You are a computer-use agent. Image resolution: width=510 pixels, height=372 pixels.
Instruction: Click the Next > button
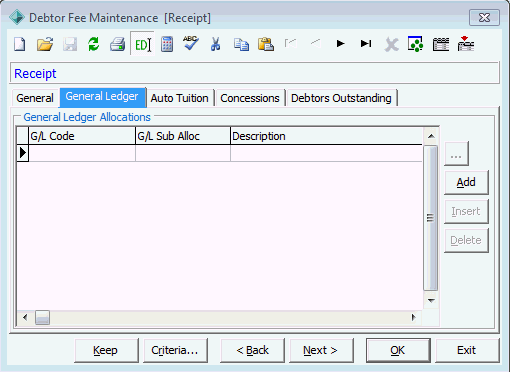tap(321, 350)
